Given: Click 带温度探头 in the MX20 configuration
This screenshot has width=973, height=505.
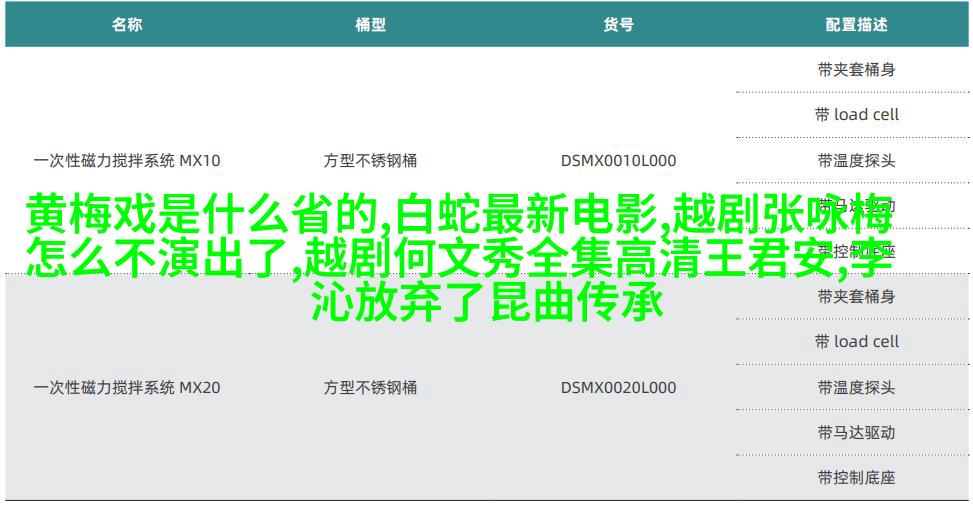Looking at the screenshot, I should click(856, 387).
